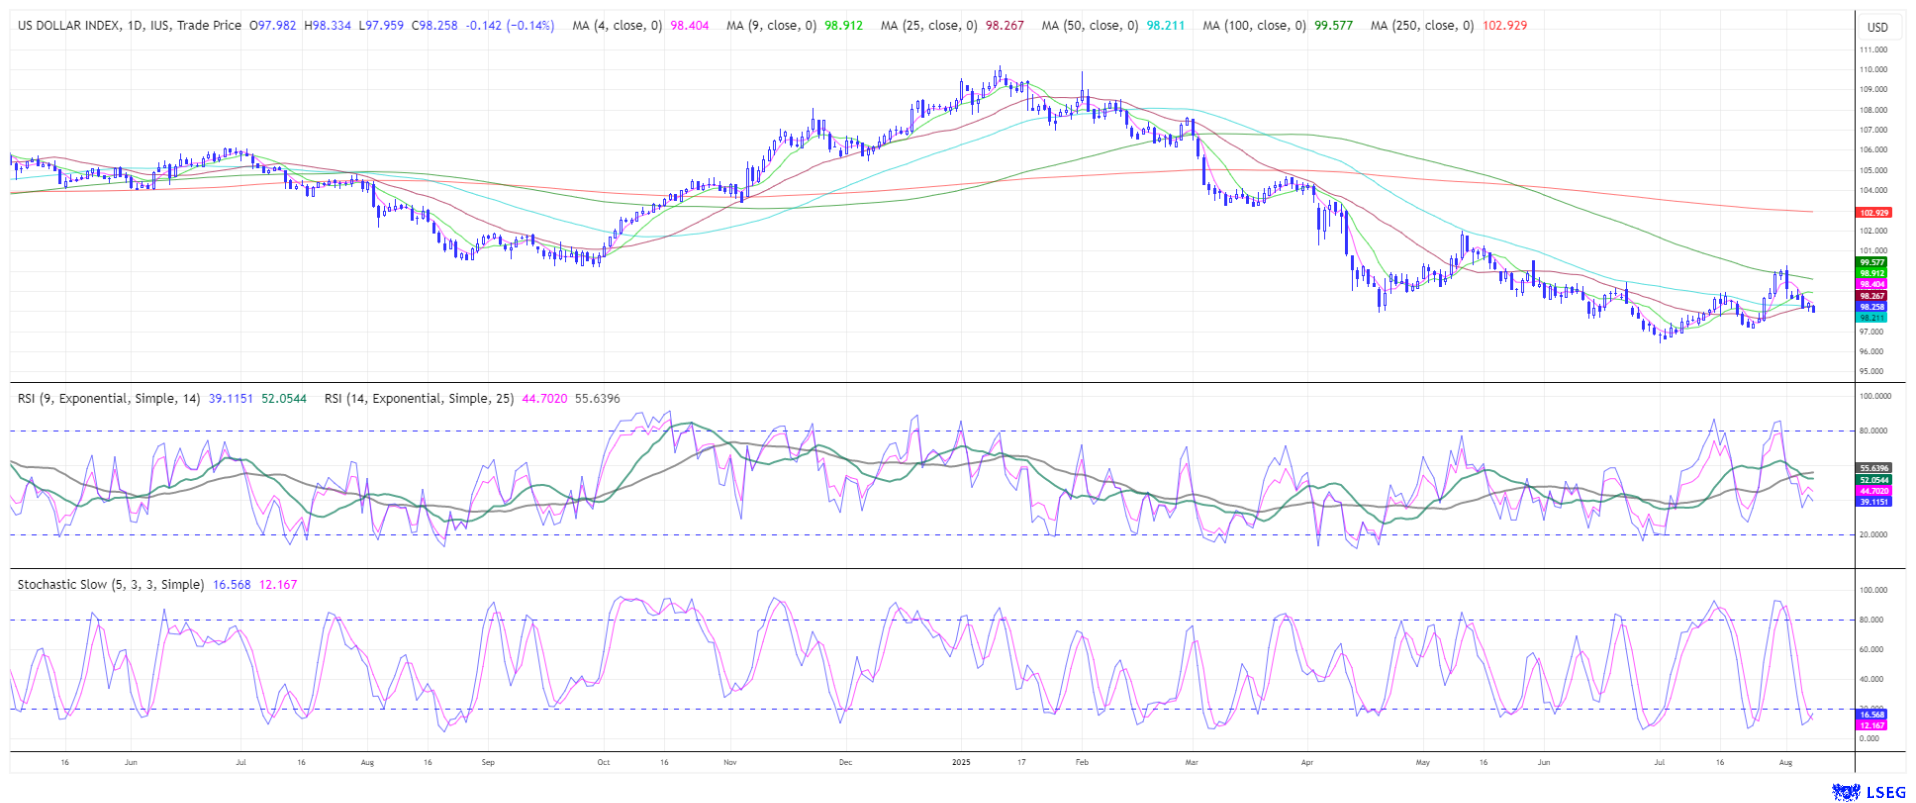Screen dimensions: 1916x803
Task: Click the MA (100, close, 0) indicator label
Action: 1254,26
